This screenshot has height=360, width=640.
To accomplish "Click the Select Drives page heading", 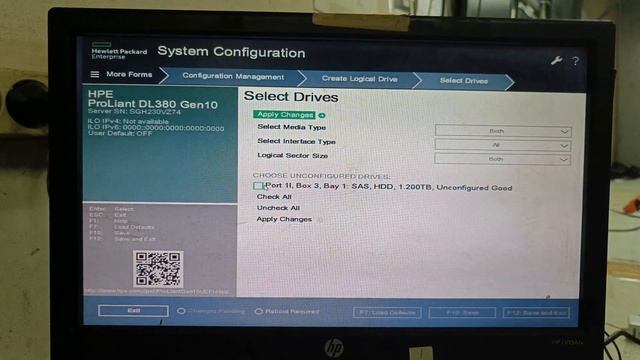I will click(291, 97).
